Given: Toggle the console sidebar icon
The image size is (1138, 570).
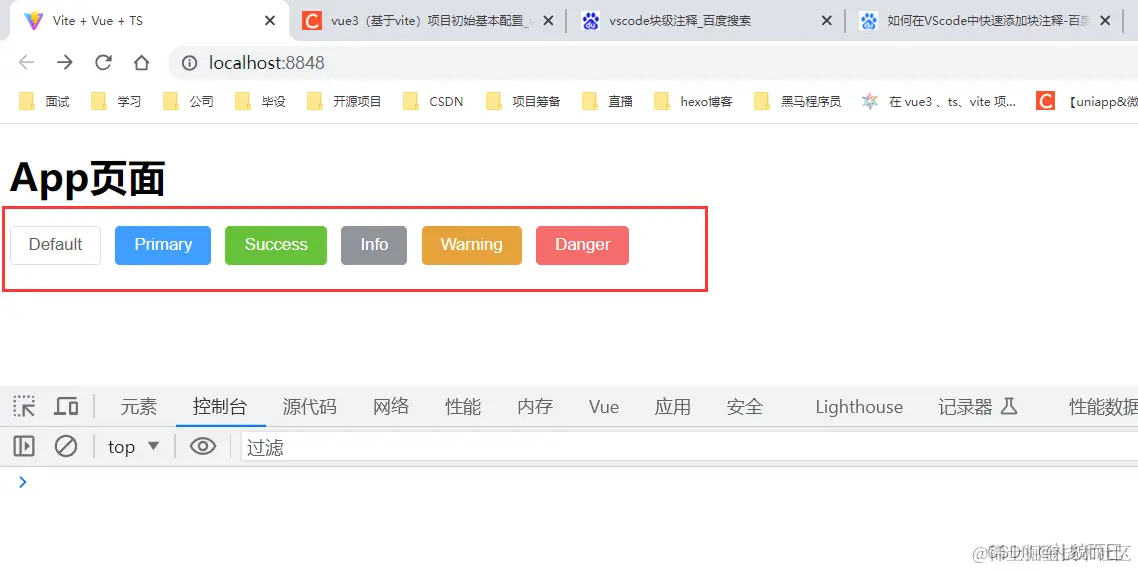Looking at the screenshot, I should click(24, 446).
